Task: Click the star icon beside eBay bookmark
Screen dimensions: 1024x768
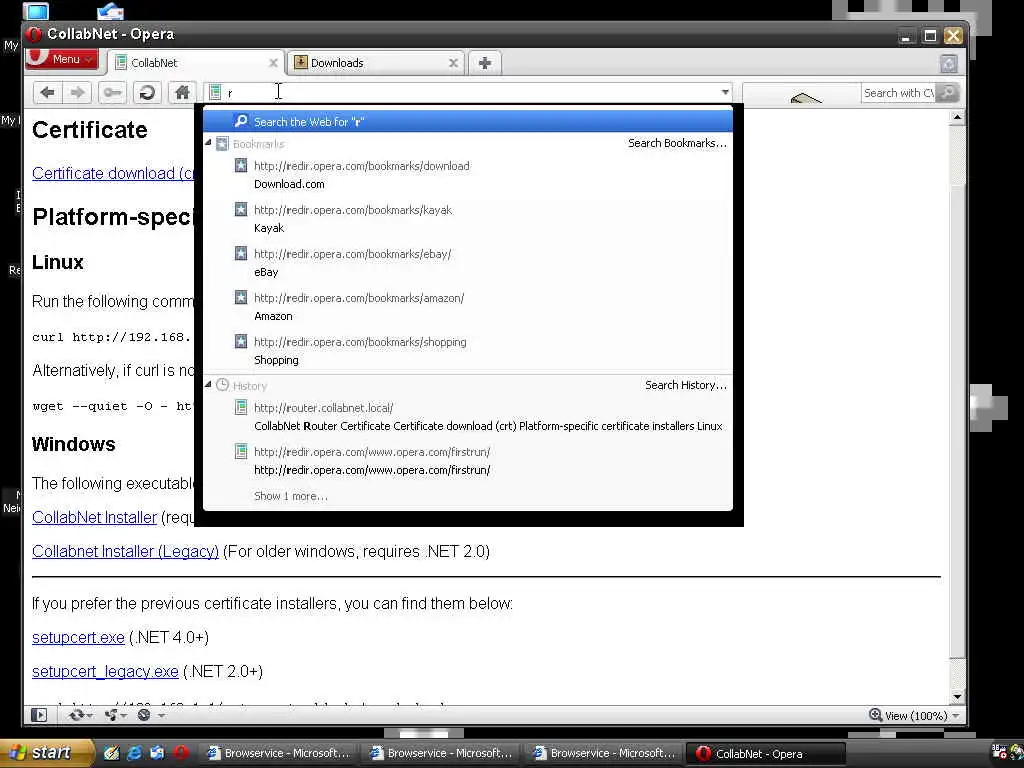Action: (241, 253)
